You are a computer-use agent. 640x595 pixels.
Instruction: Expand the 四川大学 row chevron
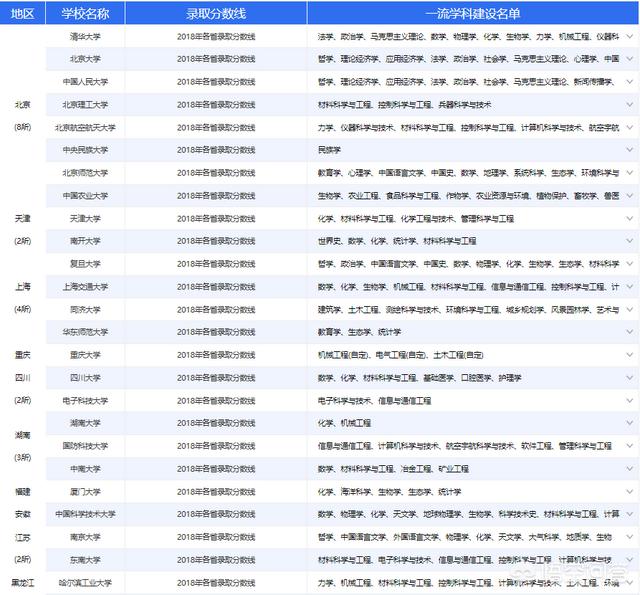click(629, 377)
